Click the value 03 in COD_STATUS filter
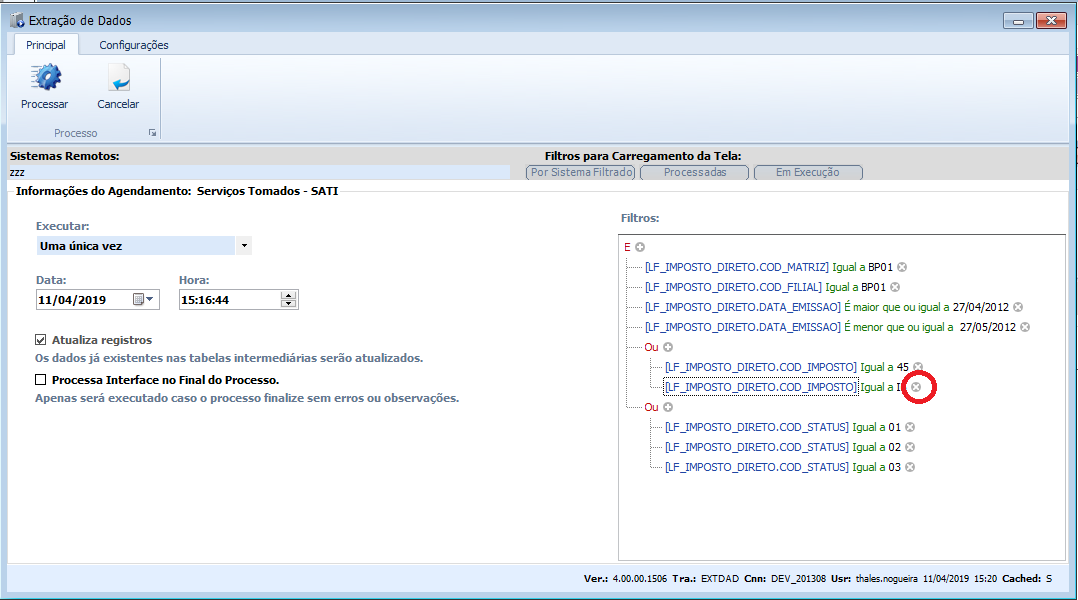The image size is (1078, 600). [894, 467]
